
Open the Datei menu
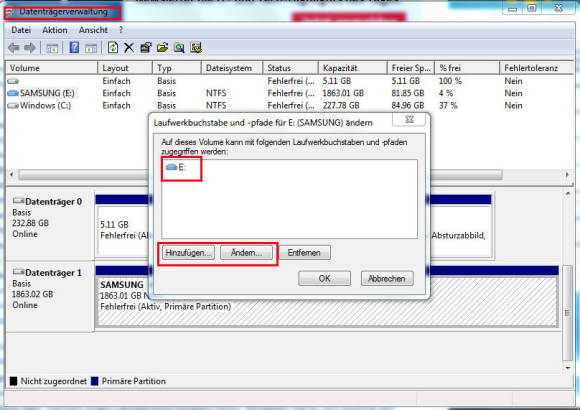[21, 30]
